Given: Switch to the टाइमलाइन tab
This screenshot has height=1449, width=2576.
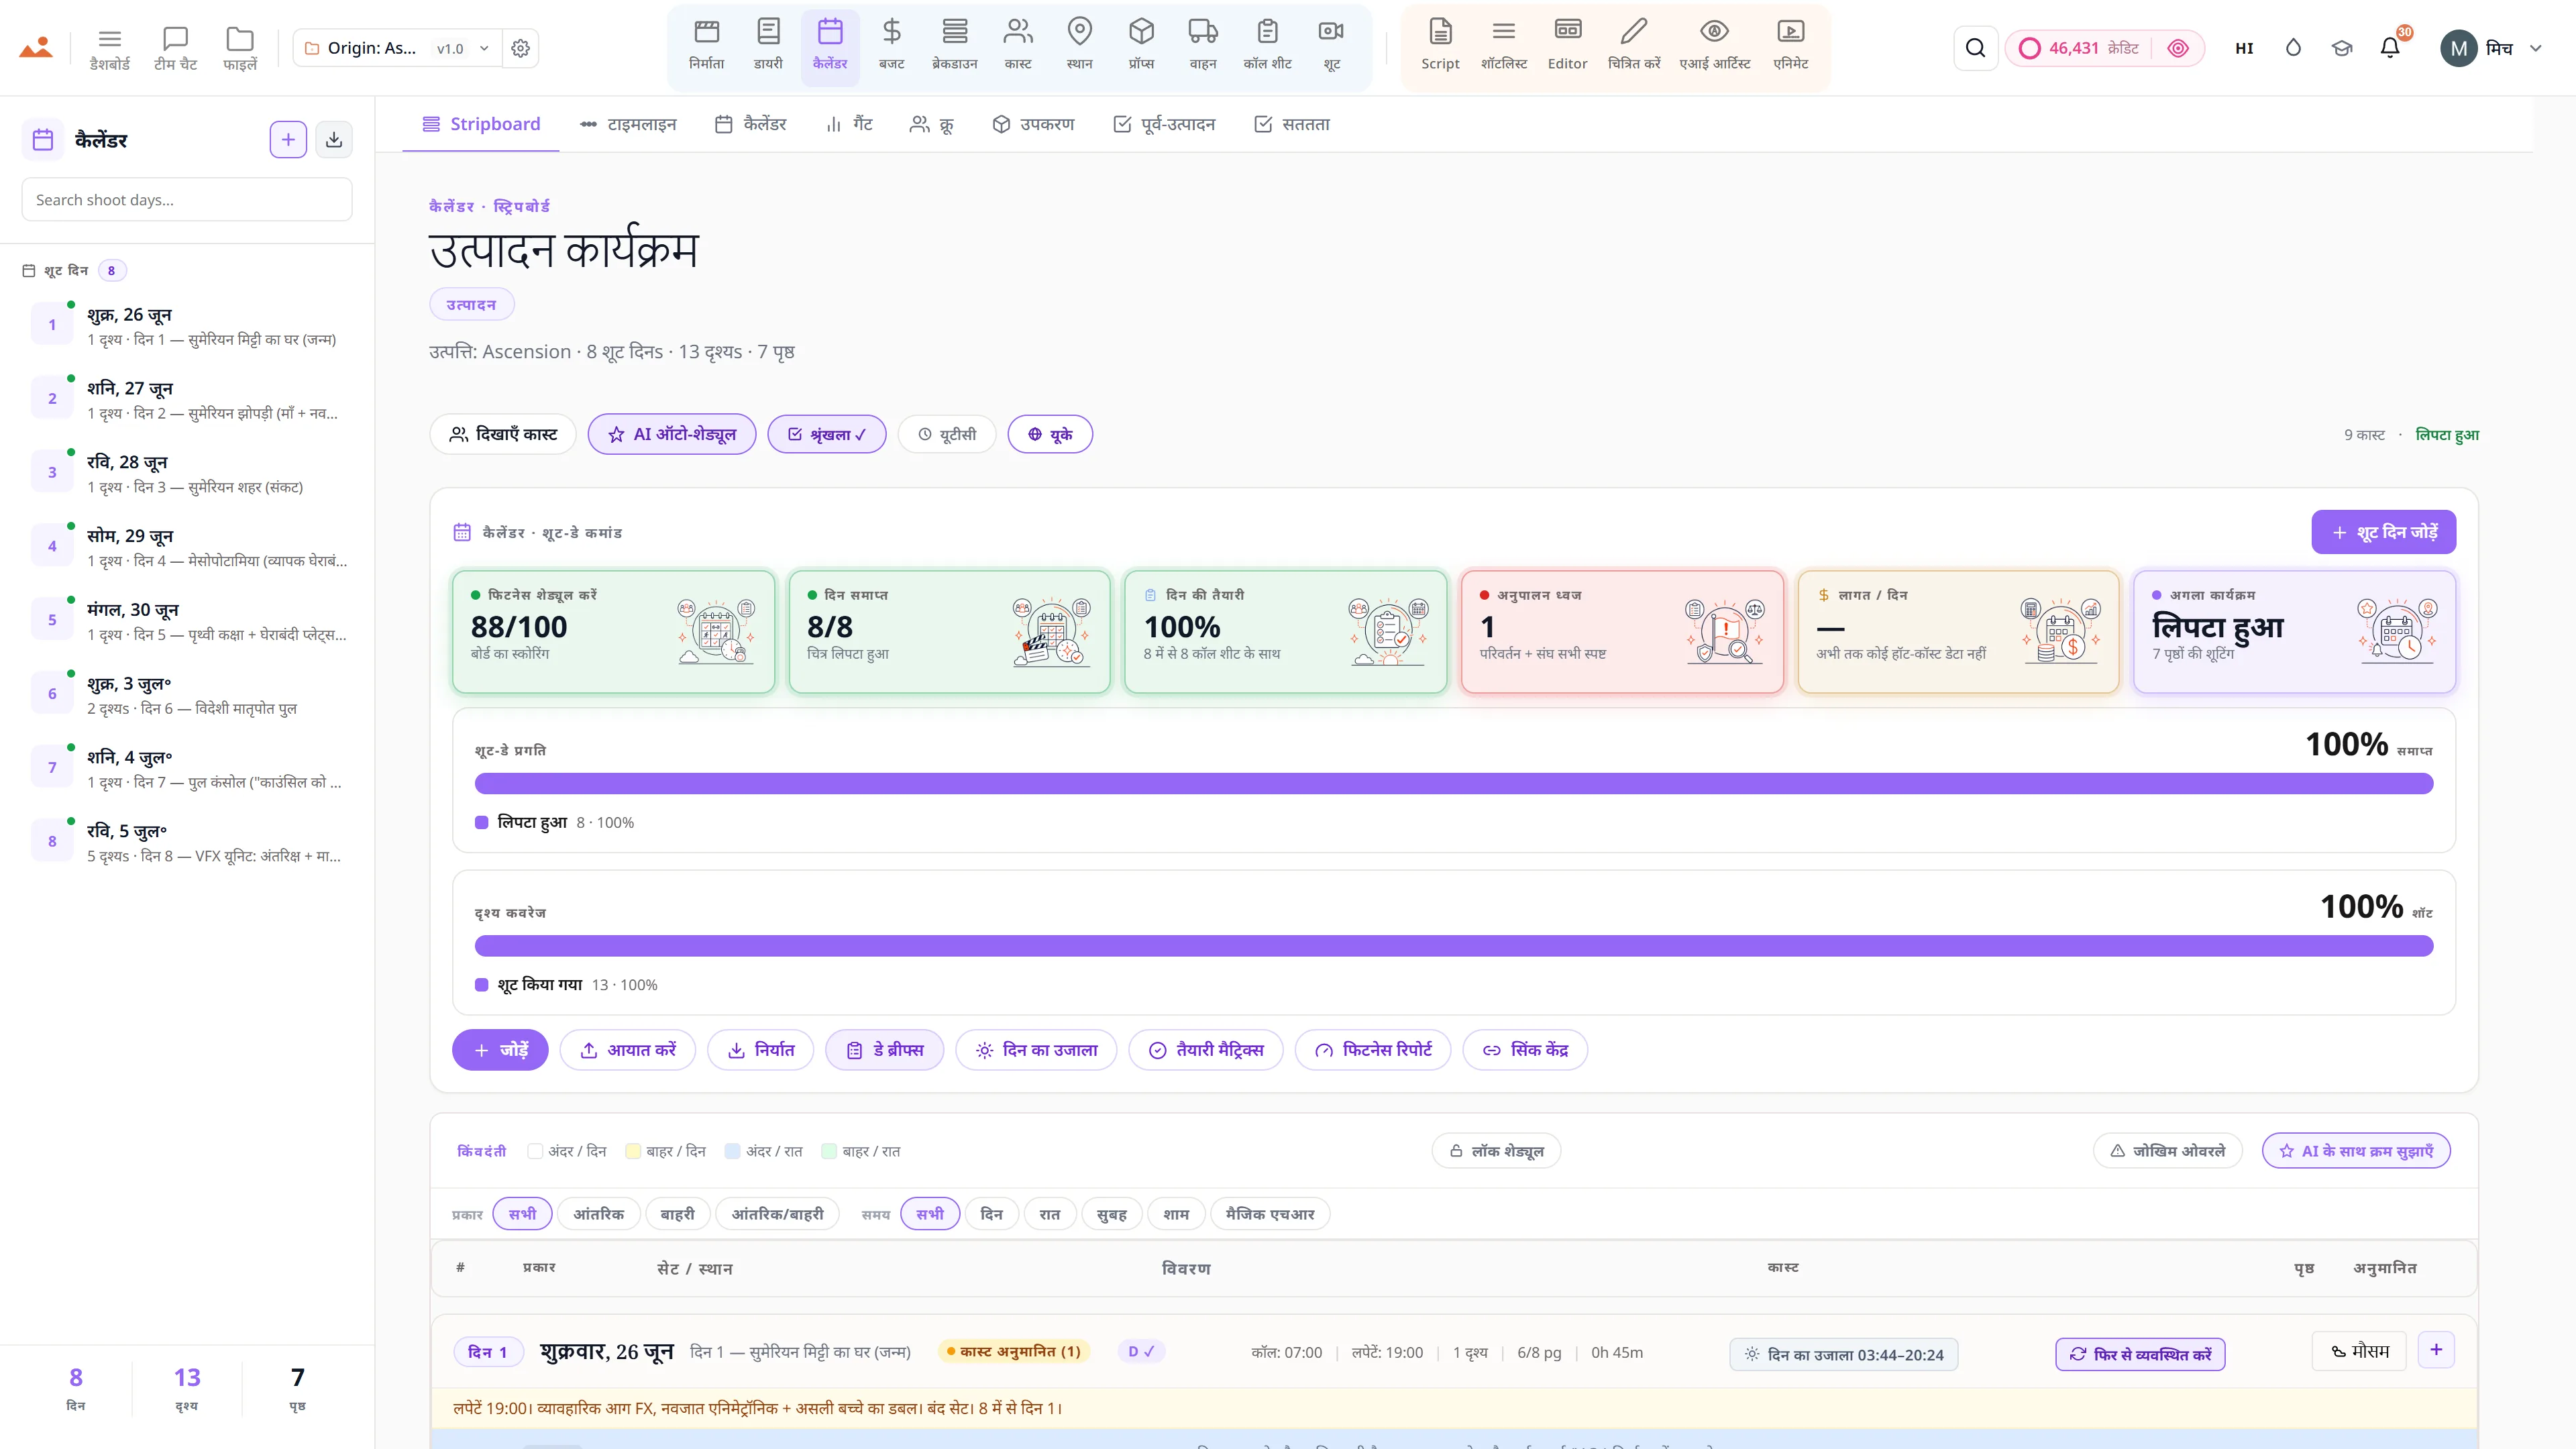Looking at the screenshot, I should tap(628, 124).
